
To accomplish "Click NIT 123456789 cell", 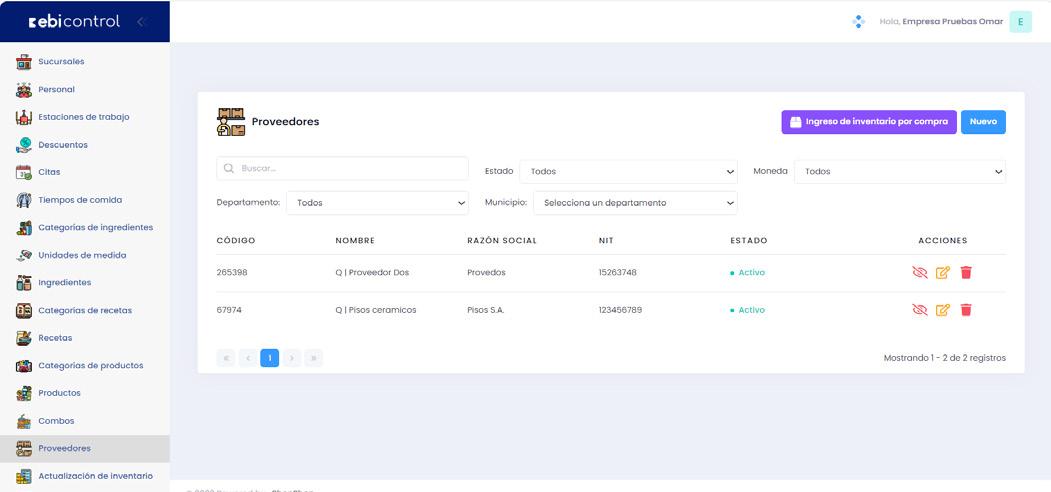I will coord(620,310).
